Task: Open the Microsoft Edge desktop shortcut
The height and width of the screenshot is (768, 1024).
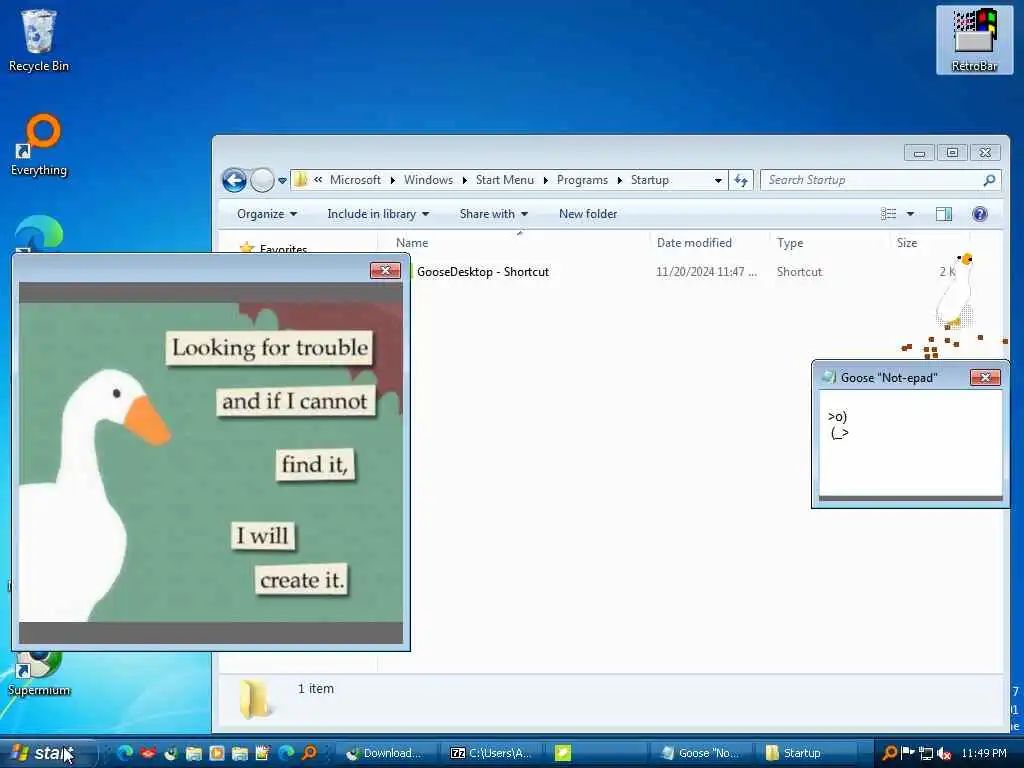Action: pyautogui.click(x=39, y=234)
